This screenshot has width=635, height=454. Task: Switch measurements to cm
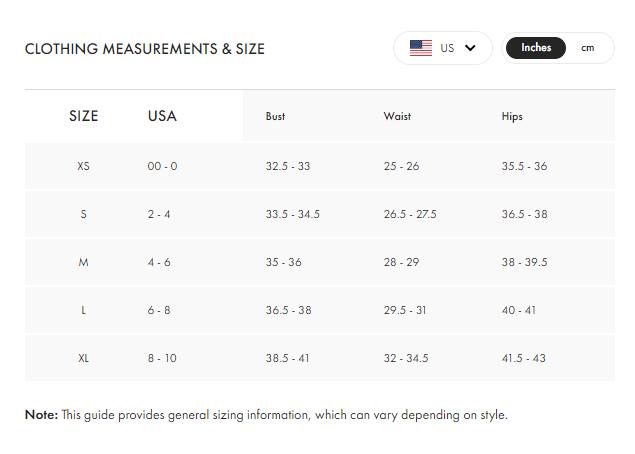[x=588, y=48]
